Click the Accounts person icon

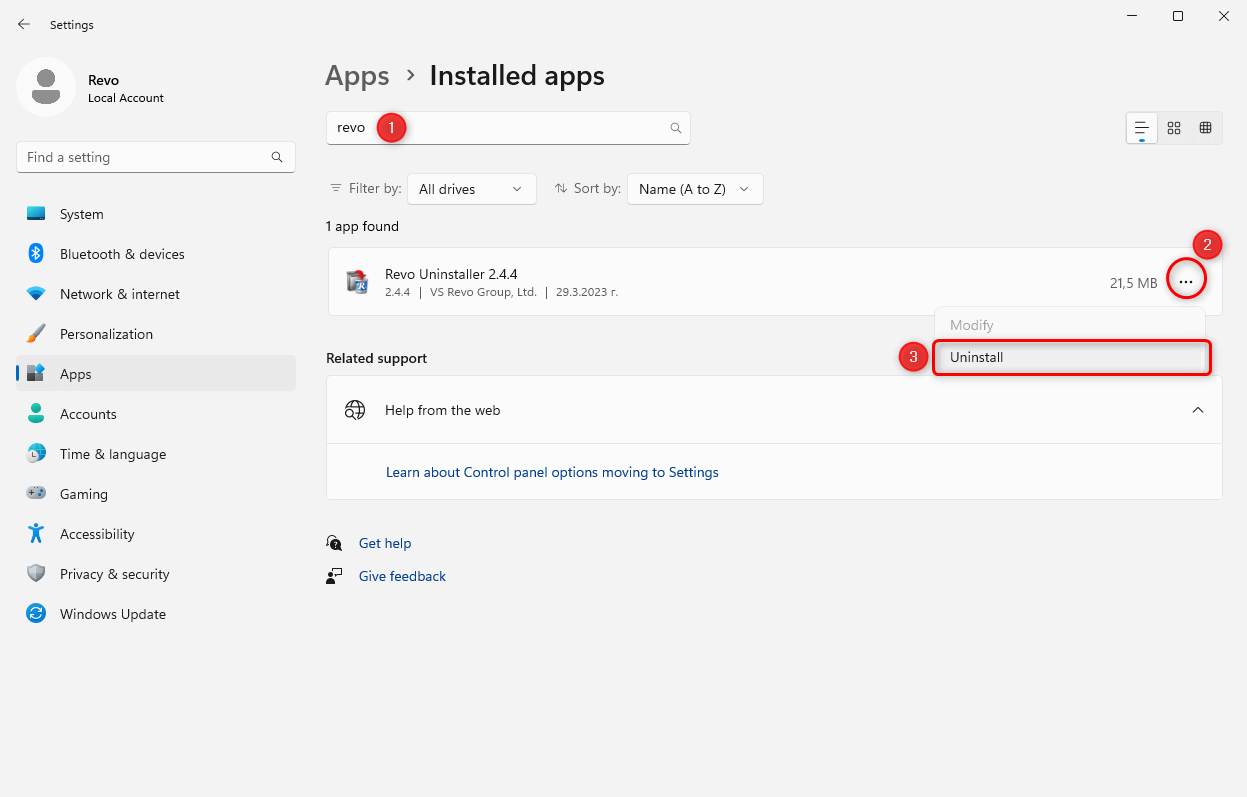[x=36, y=414]
